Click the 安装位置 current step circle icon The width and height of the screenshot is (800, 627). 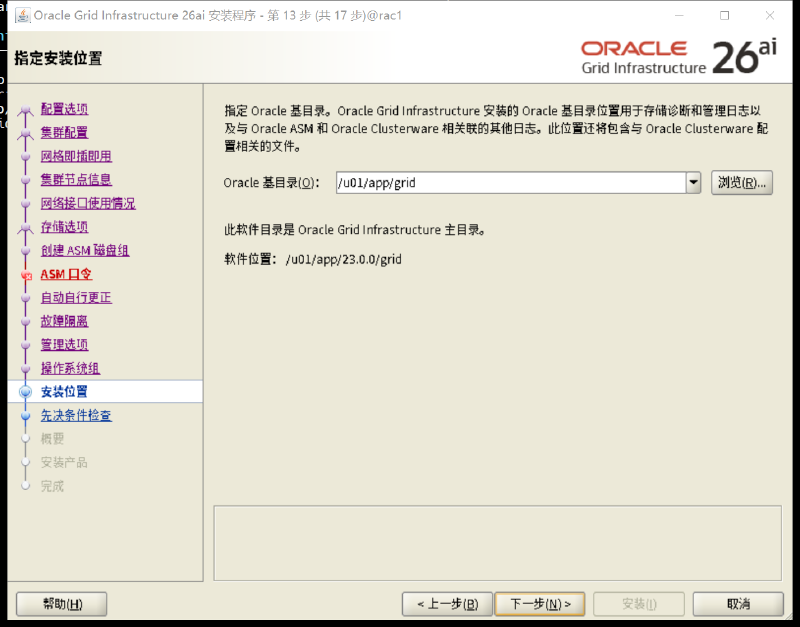(x=26, y=392)
